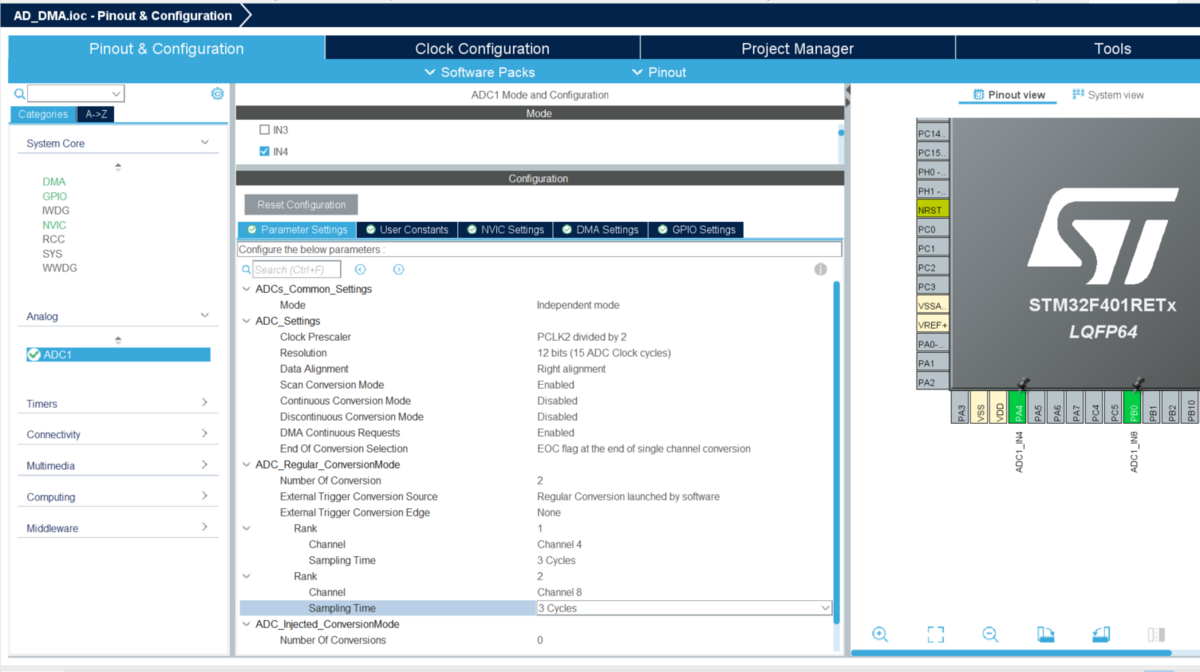Open the Clock Configuration tab
Viewport: 1200px width, 672px height.
click(x=482, y=48)
